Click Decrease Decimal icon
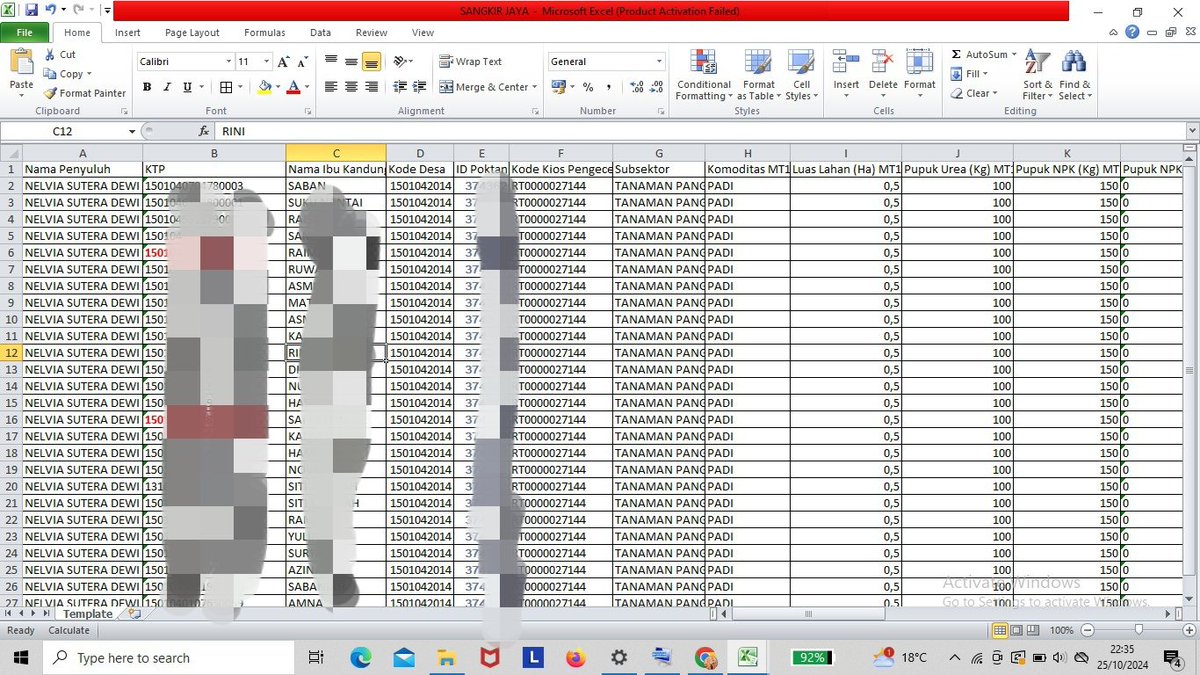Viewport: 1200px width, 675px height. pyautogui.click(x=657, y=87)
